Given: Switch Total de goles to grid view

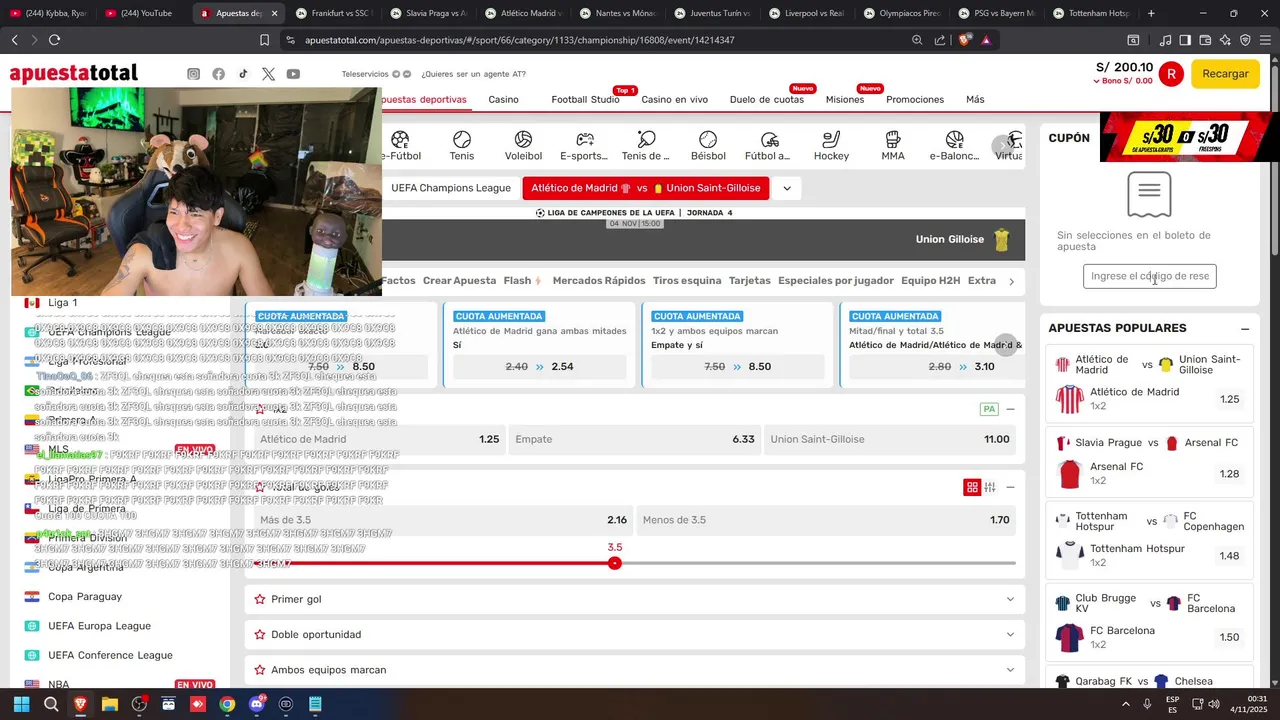Looking at the screenshot, I should click(971, 487).
